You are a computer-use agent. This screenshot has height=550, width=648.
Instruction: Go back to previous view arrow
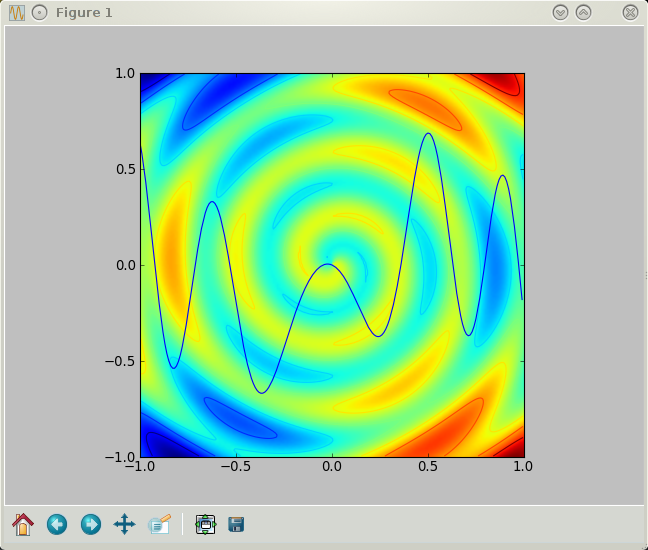pyautogui.click(x=57, y=524)
